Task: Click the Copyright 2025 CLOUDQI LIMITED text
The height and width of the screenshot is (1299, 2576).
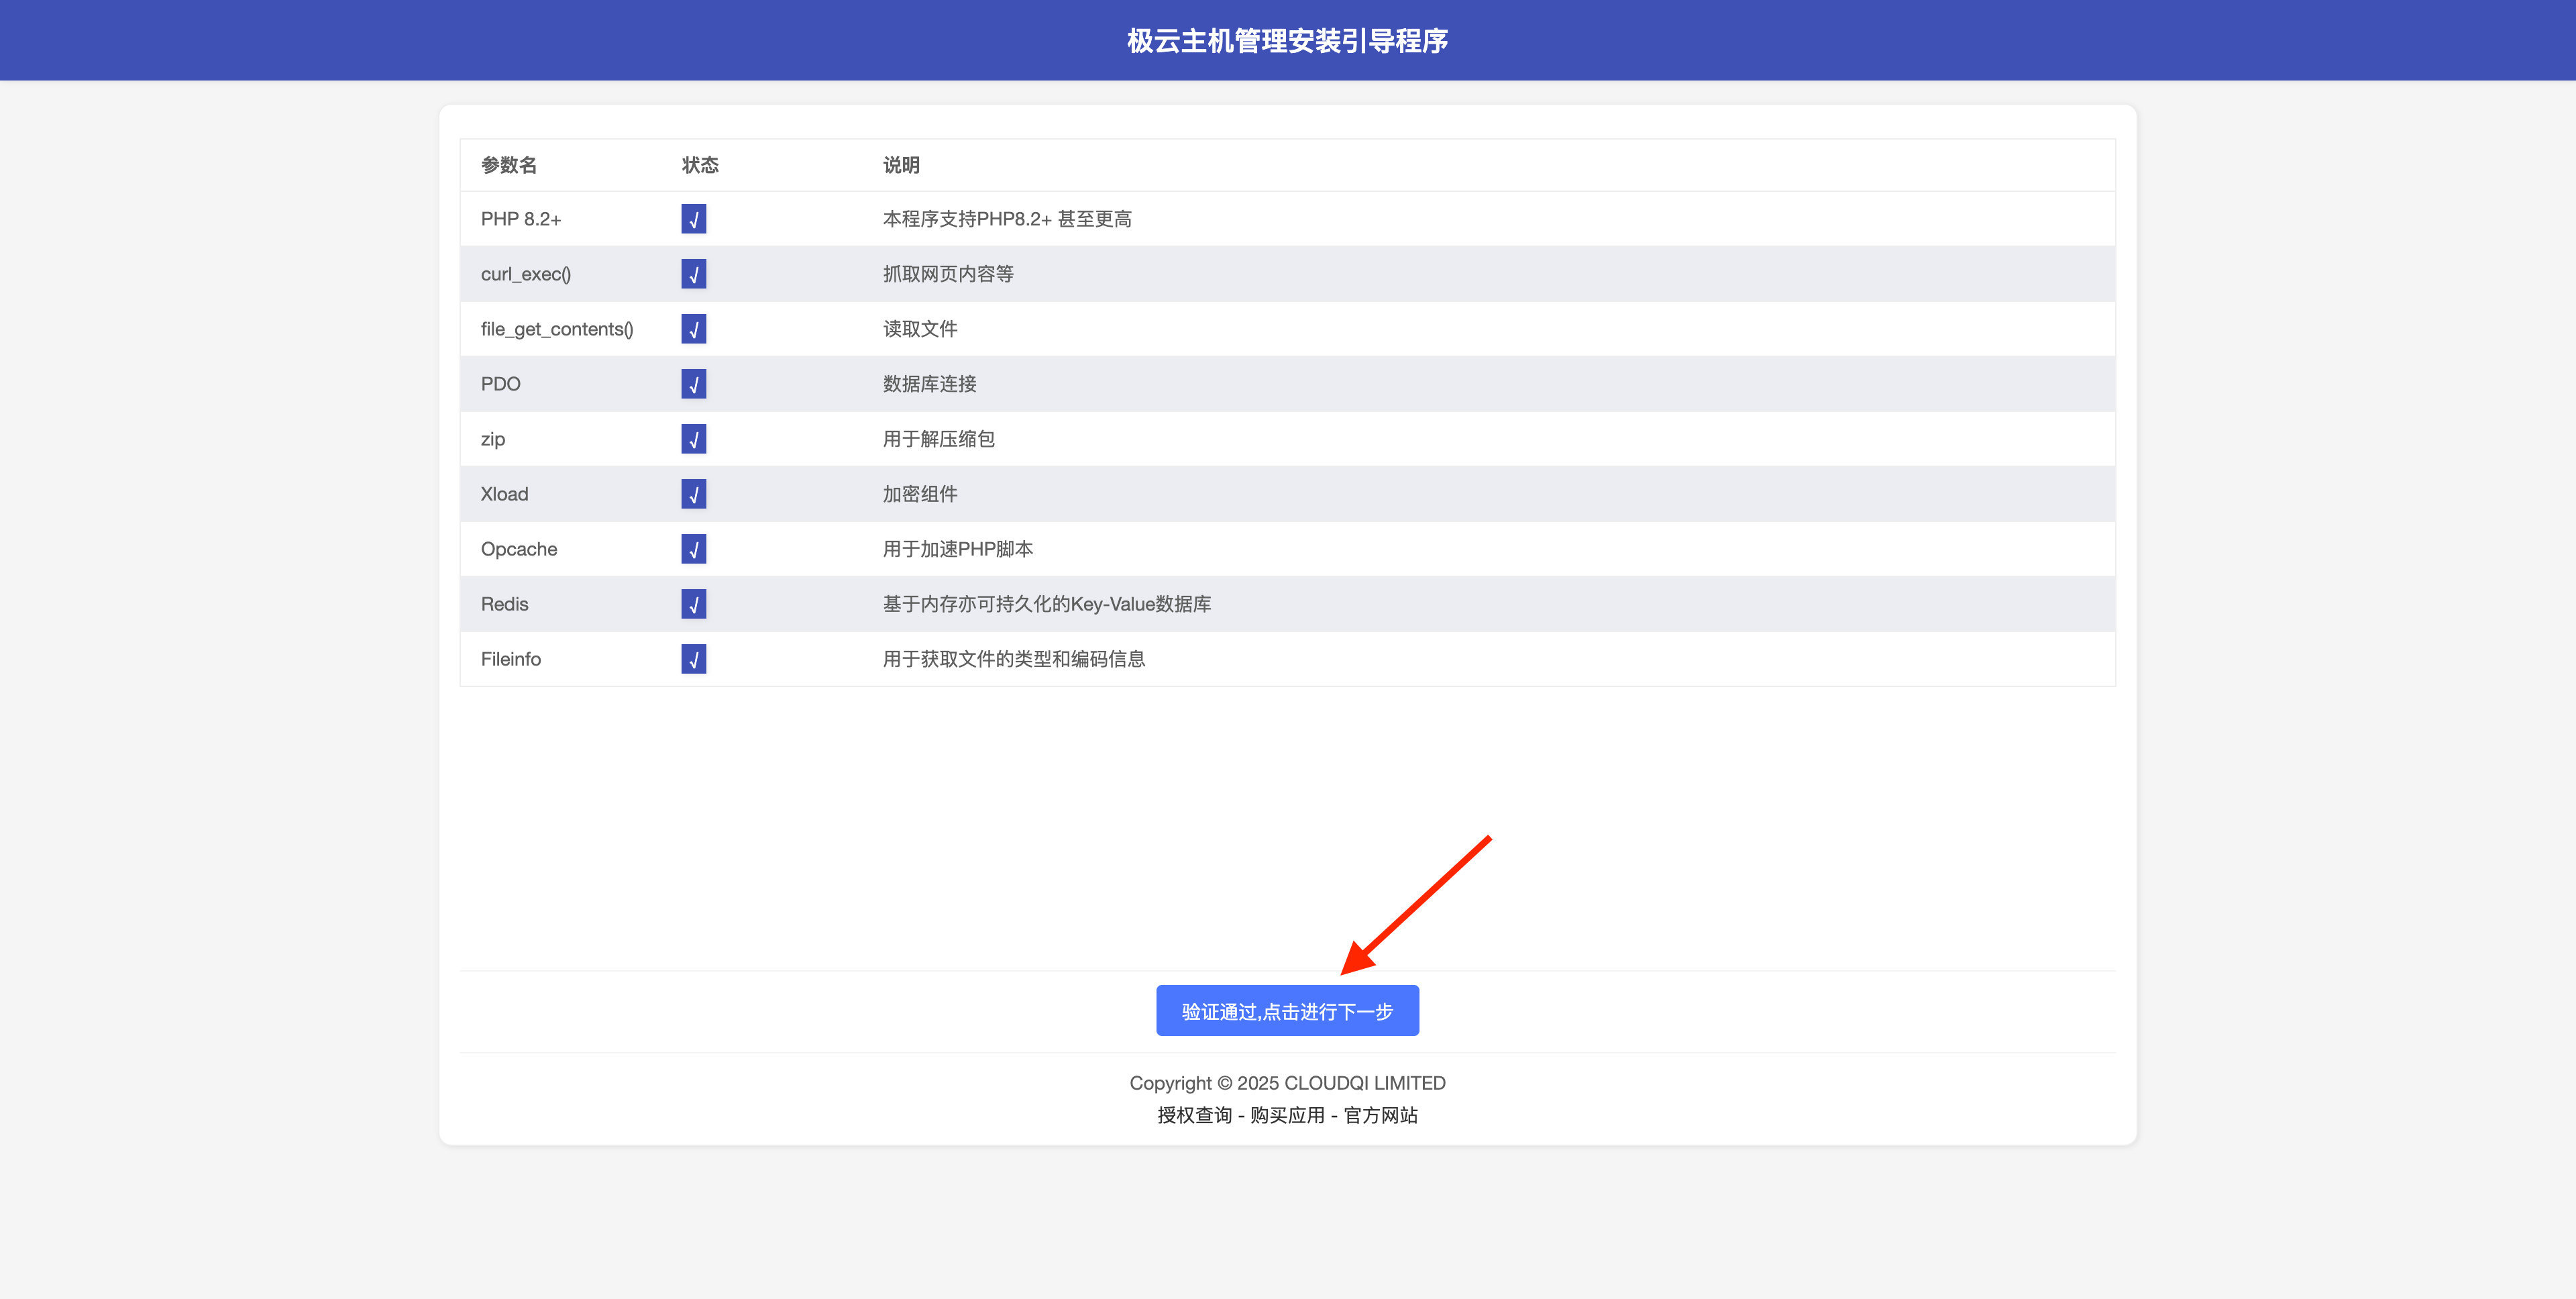Action: (1287, 1083)
